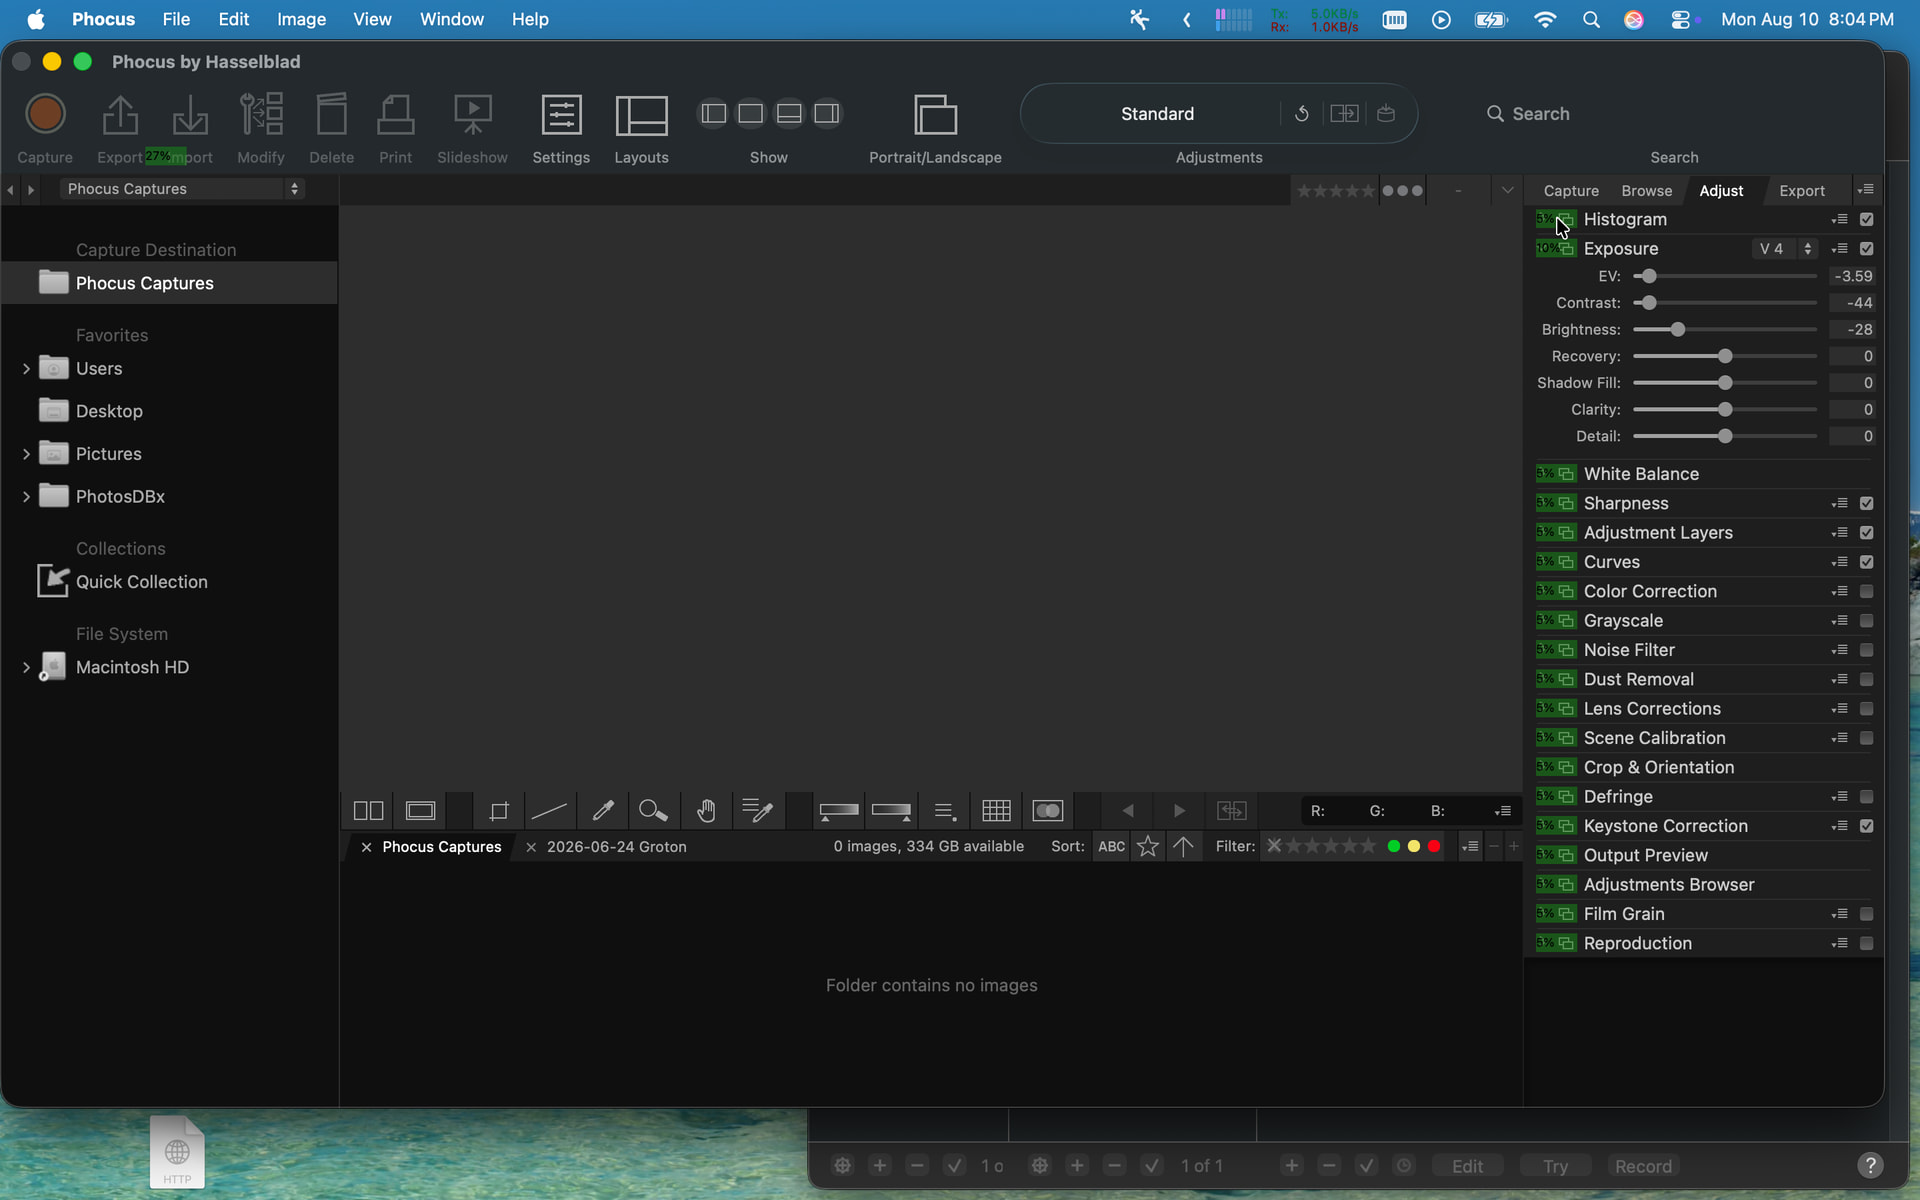Click the Search field
The image size is (1920, 1200).
tap(1540, 114)
